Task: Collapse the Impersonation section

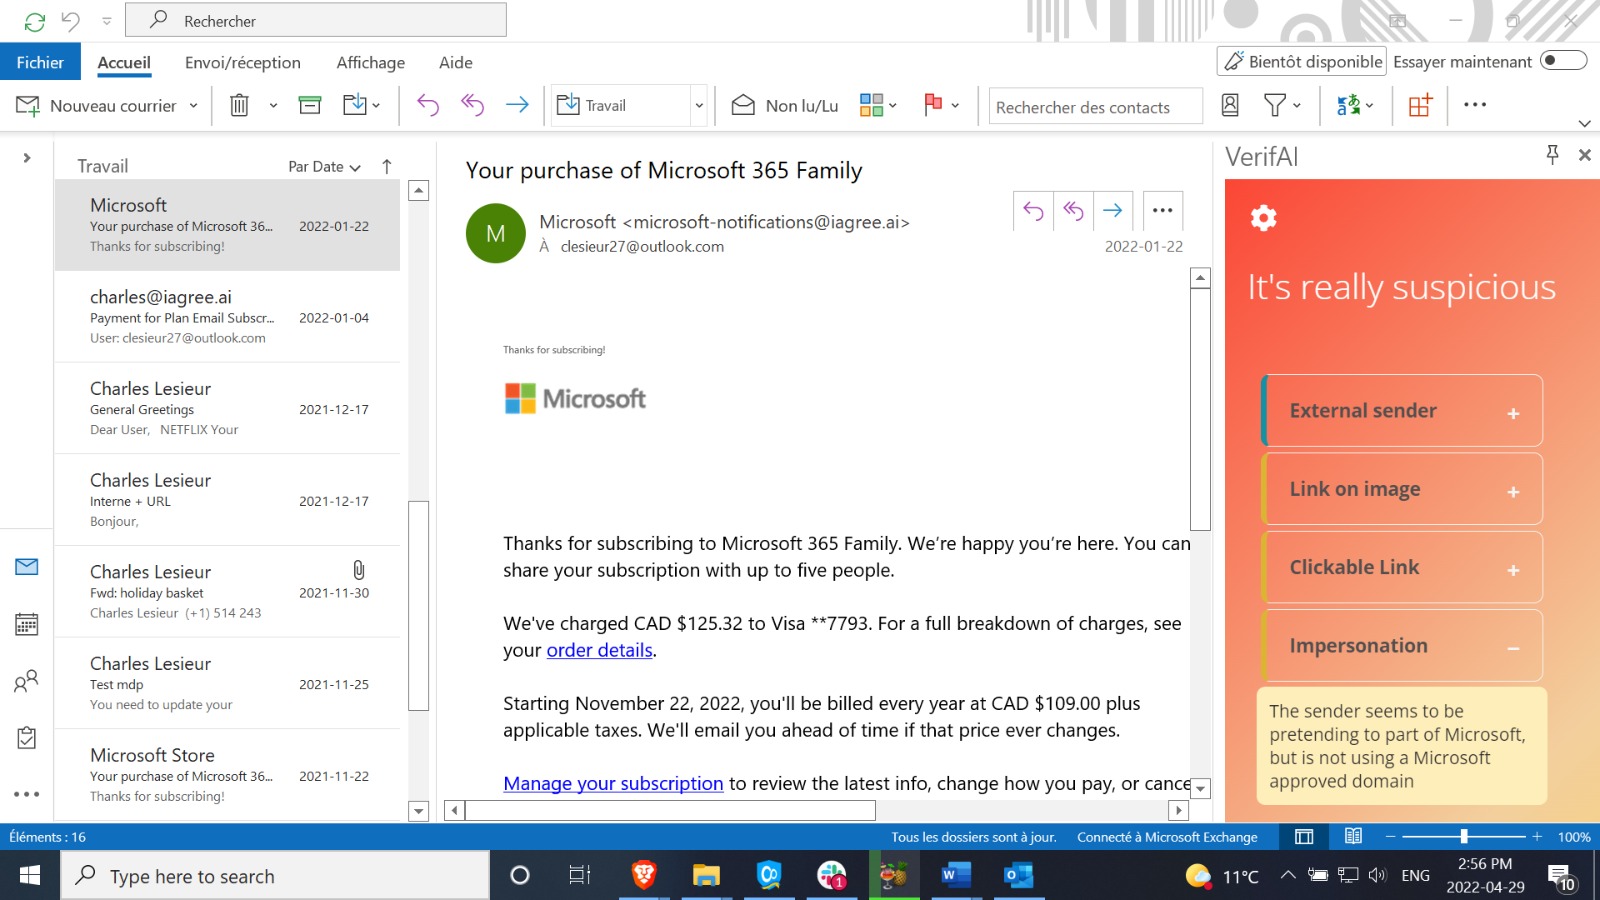Action: click(x=1402, y=646)
